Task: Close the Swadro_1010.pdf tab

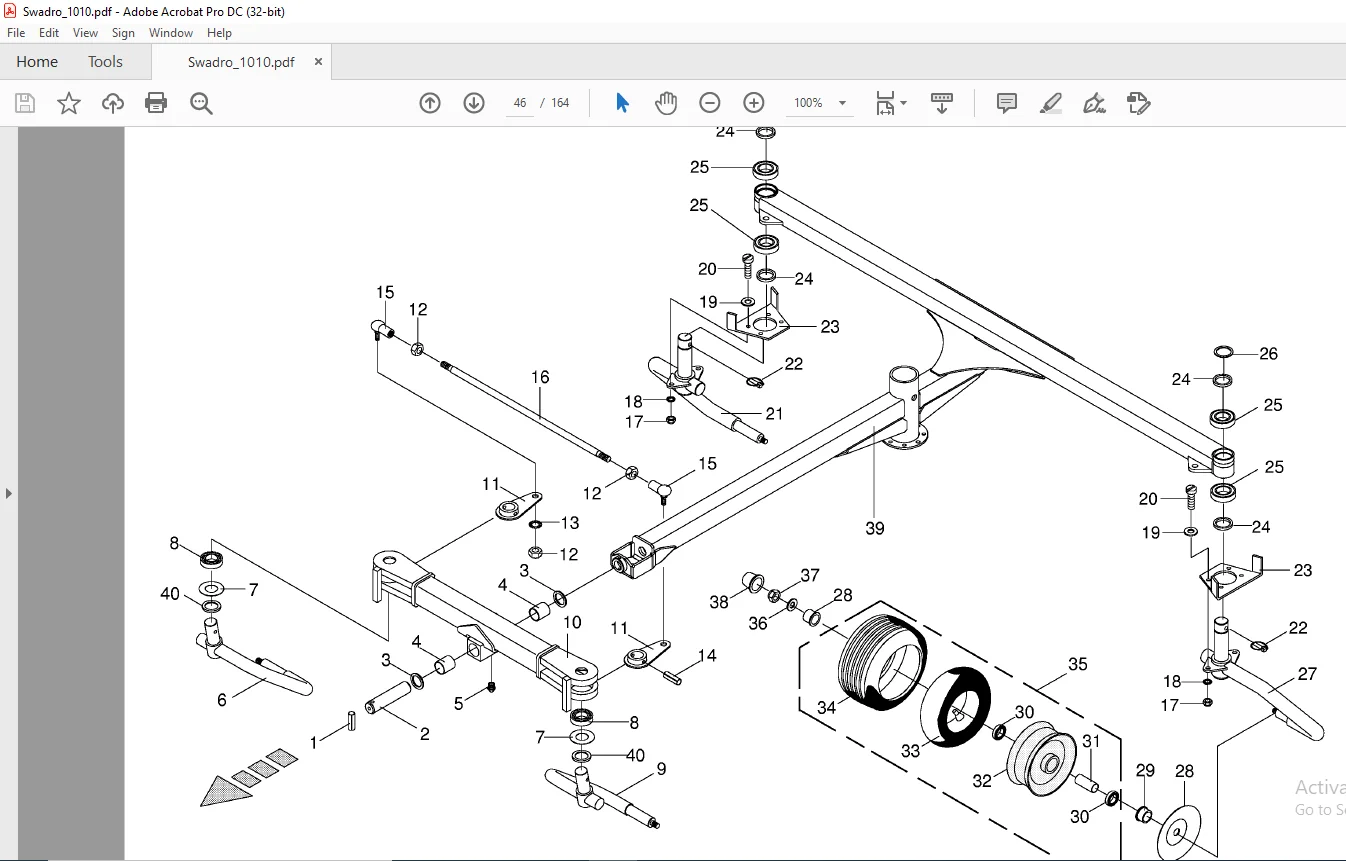Action: [318, 62]
